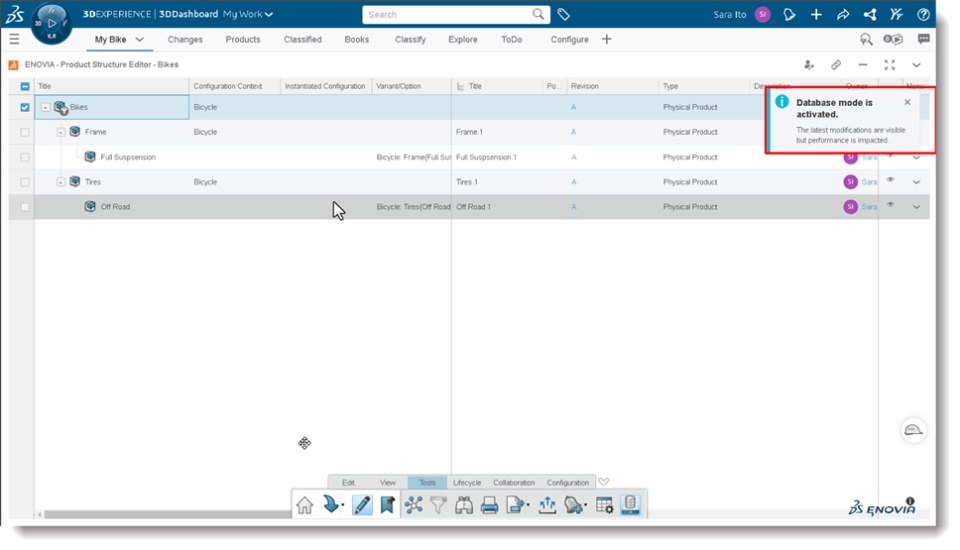Open table column settings icon
The width and height of the screenshot is (960, 550).
[x=604, y=505]
